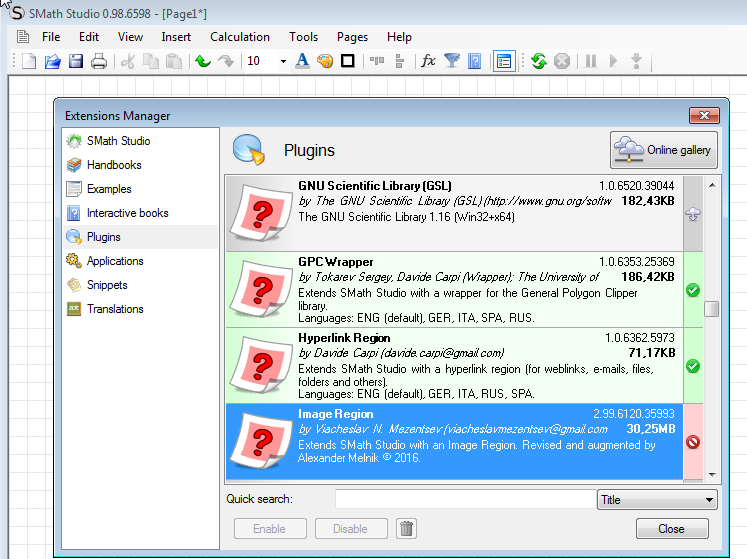Click the trash delete extension icon
747x559 pixels.
point(407,529)
